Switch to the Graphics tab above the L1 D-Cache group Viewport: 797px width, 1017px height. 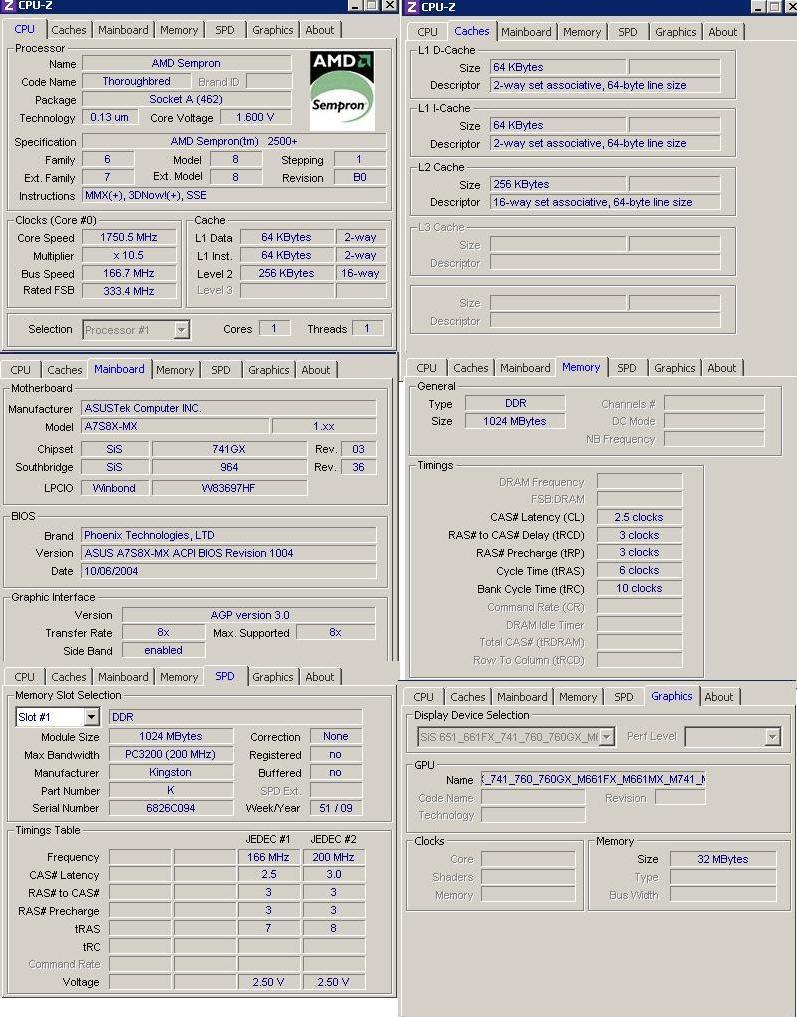[675, 32]
